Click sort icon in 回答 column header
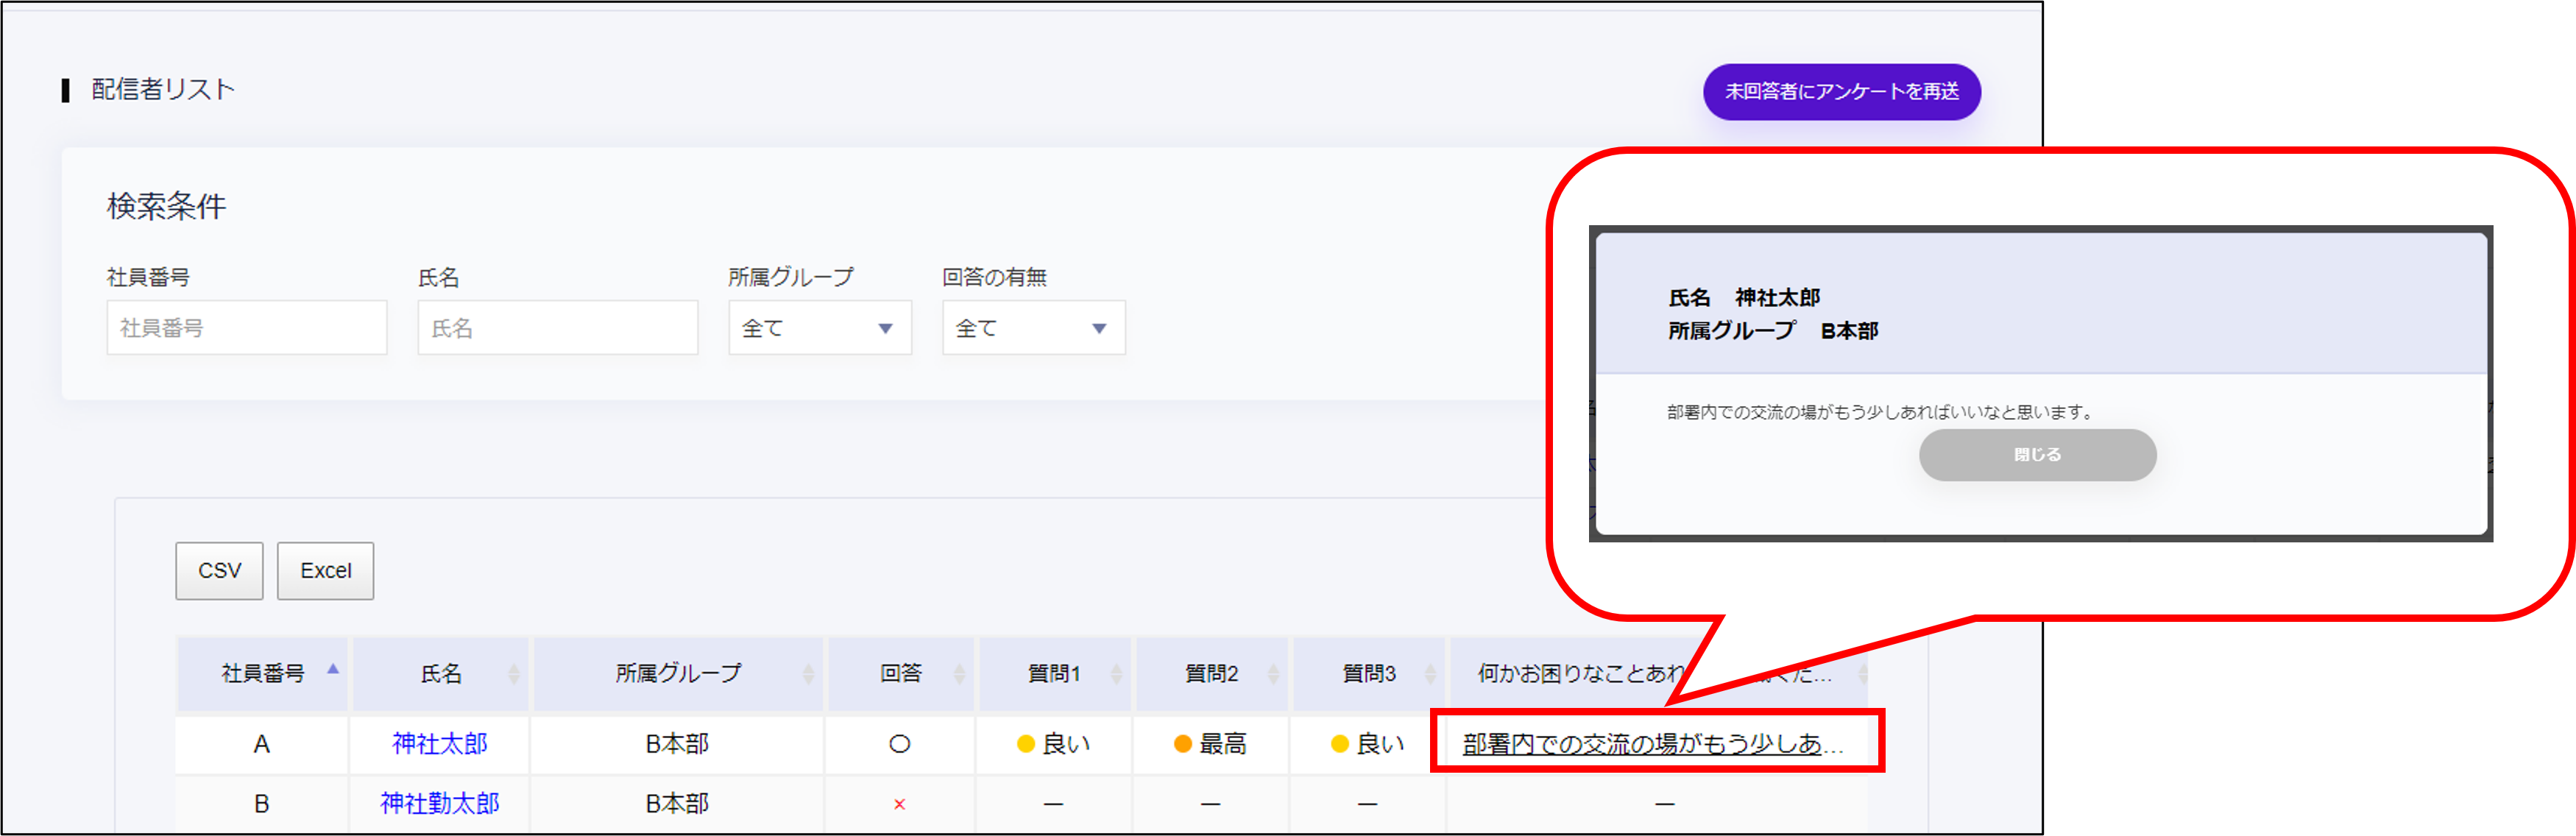 pos(959,674)
